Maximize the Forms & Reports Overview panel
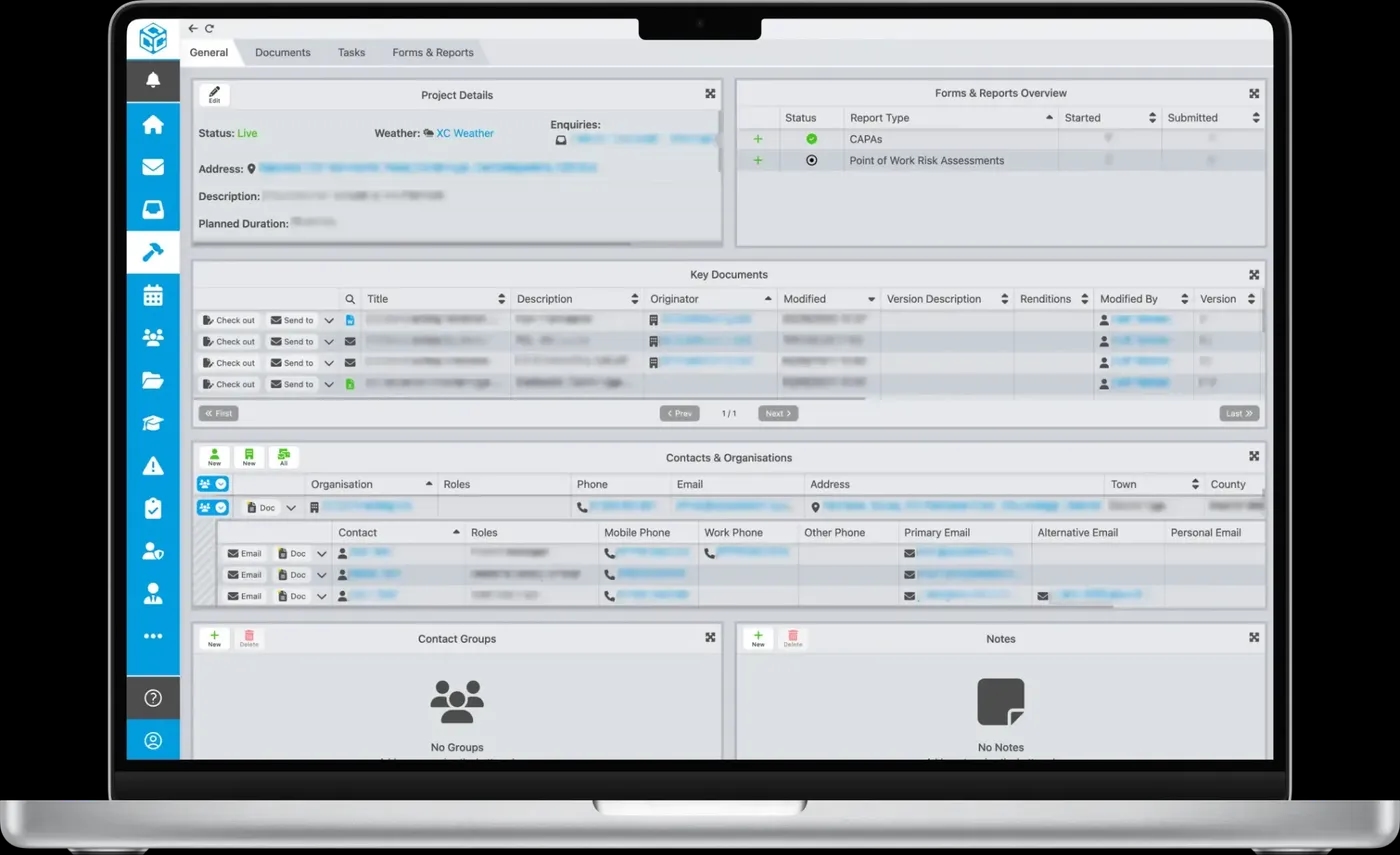1400x855 pixels. (x=1254, y=94)
